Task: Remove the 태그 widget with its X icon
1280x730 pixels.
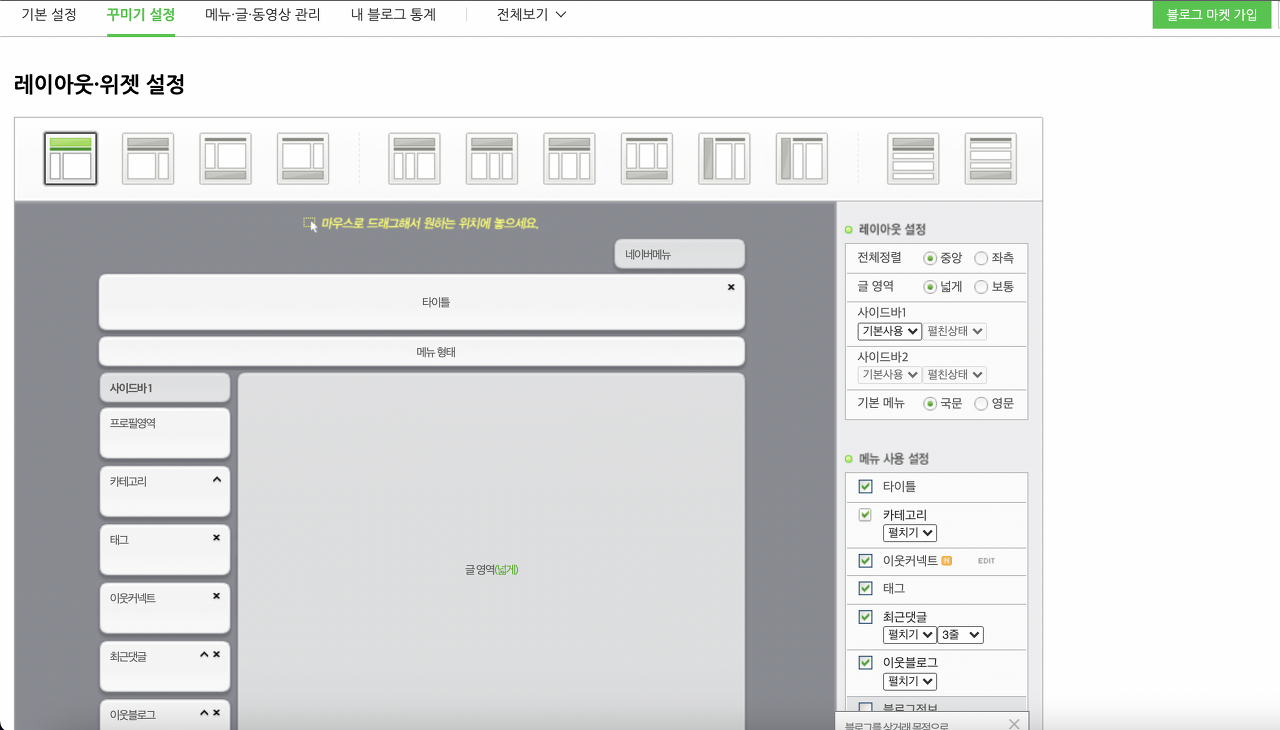Action: (216, 538)
